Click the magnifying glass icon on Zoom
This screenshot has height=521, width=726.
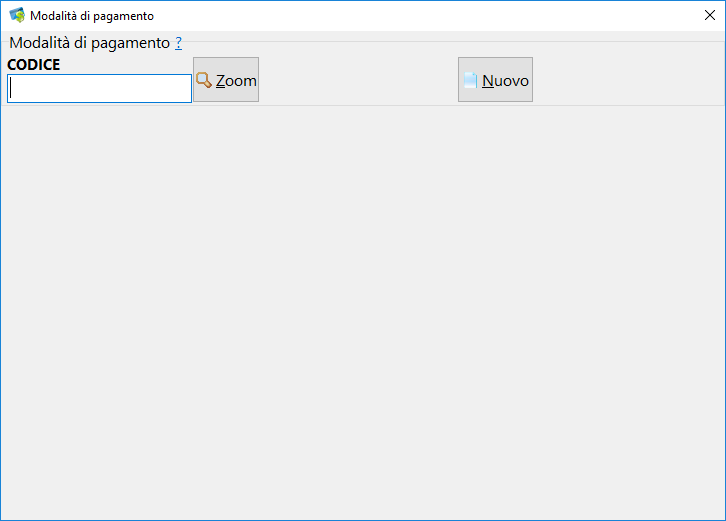(x=204, y=80)
